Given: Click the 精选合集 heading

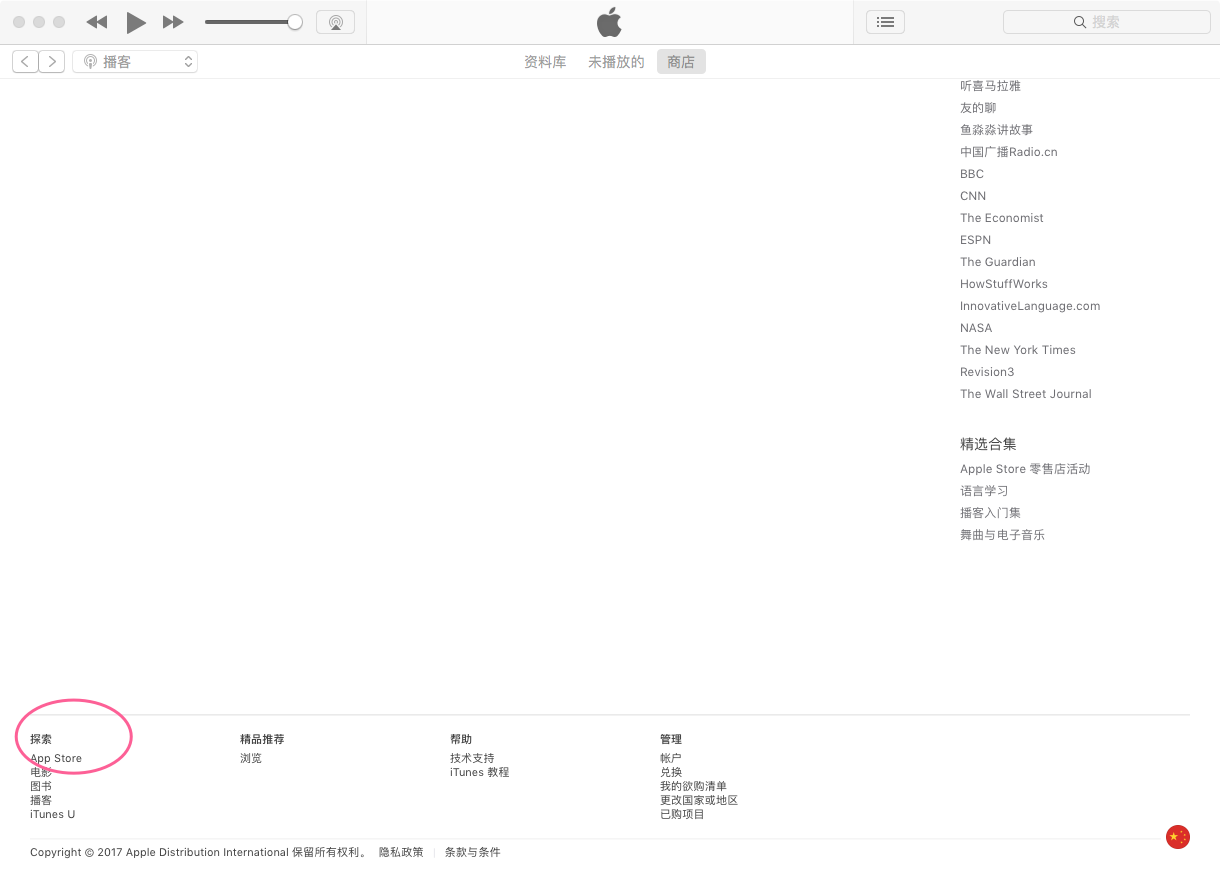Looking at the screenshot, I should [988, 444].
